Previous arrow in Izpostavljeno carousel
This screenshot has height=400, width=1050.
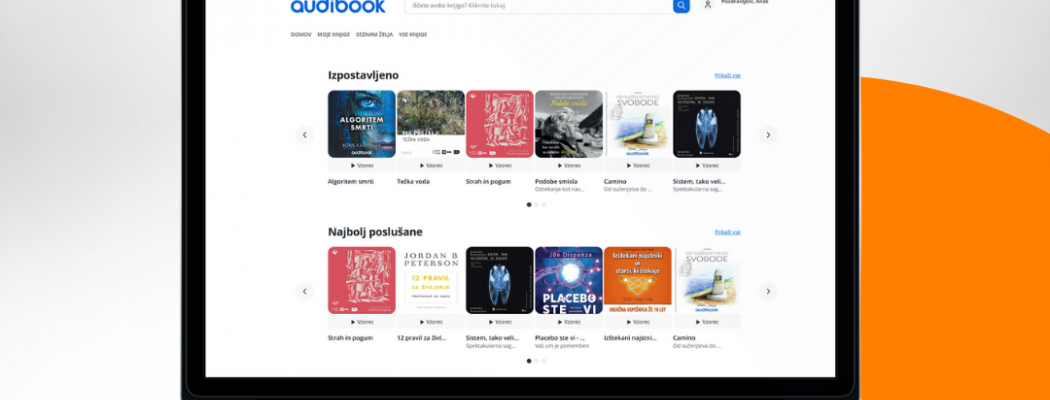tap(305, 135)
